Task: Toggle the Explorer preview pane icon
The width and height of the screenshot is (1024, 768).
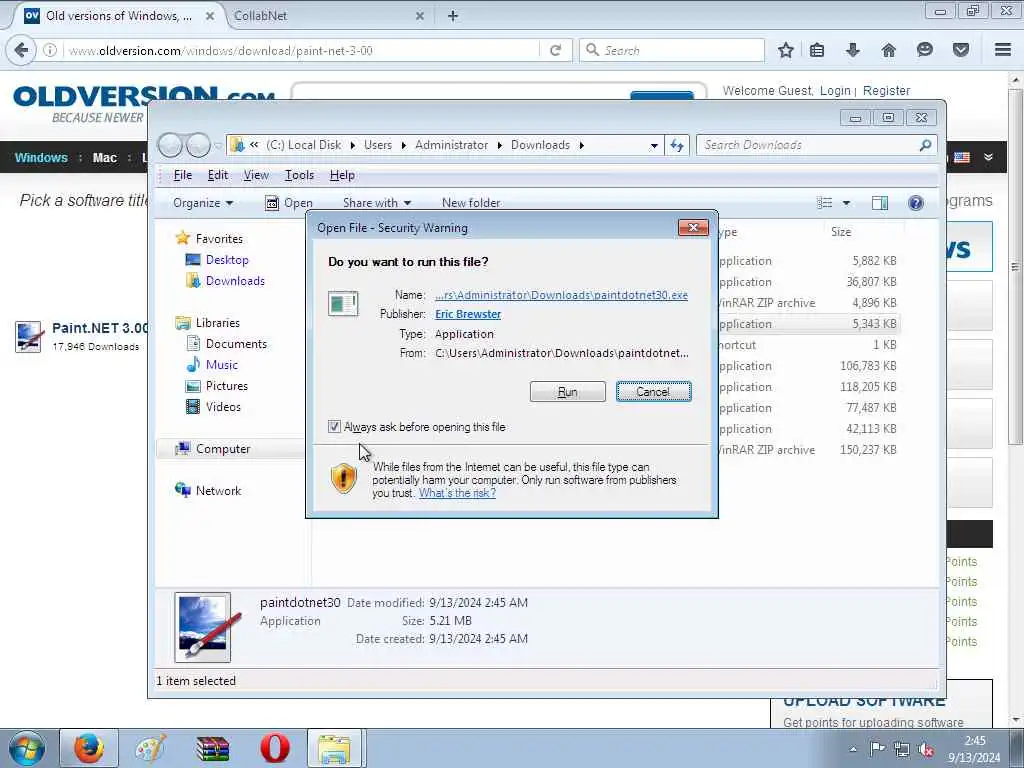Action: pyautogui.click(x=880, y=202)
